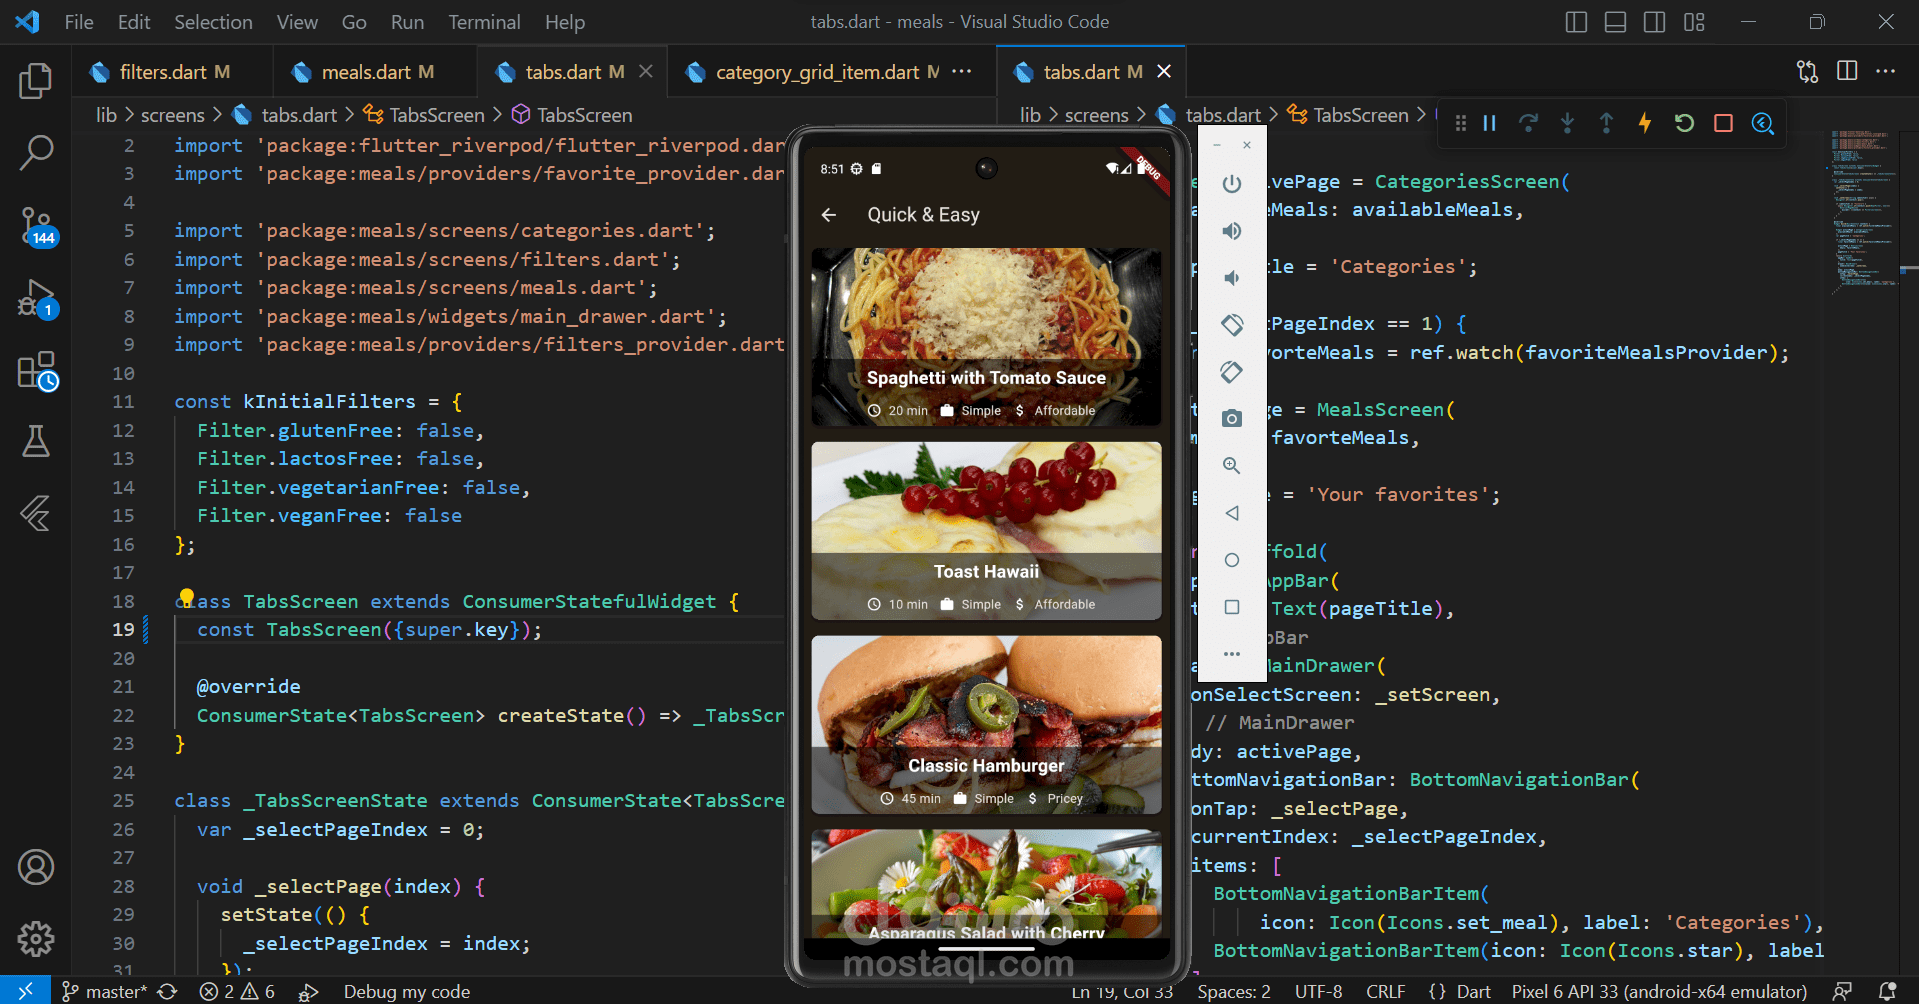
Task: Open the Selection menu
Action: pos(213,22)
